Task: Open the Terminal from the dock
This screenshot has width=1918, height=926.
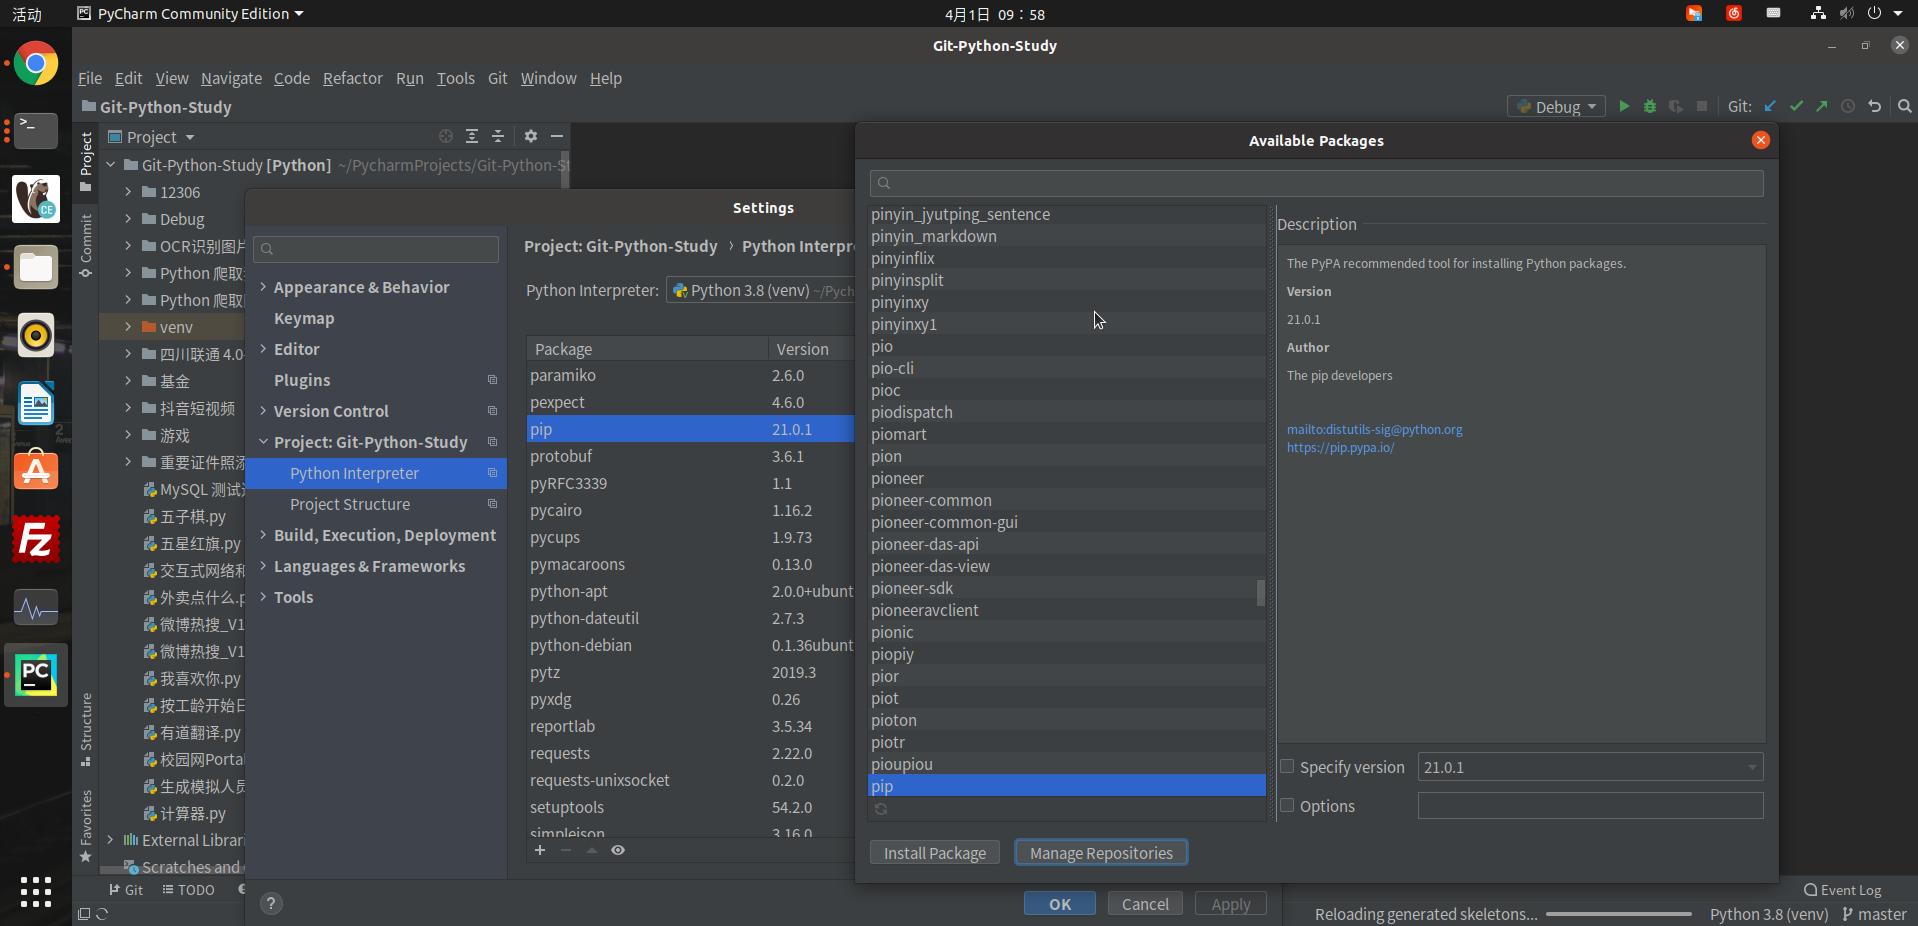Action: pyautogui.click(x=36, y=131)
